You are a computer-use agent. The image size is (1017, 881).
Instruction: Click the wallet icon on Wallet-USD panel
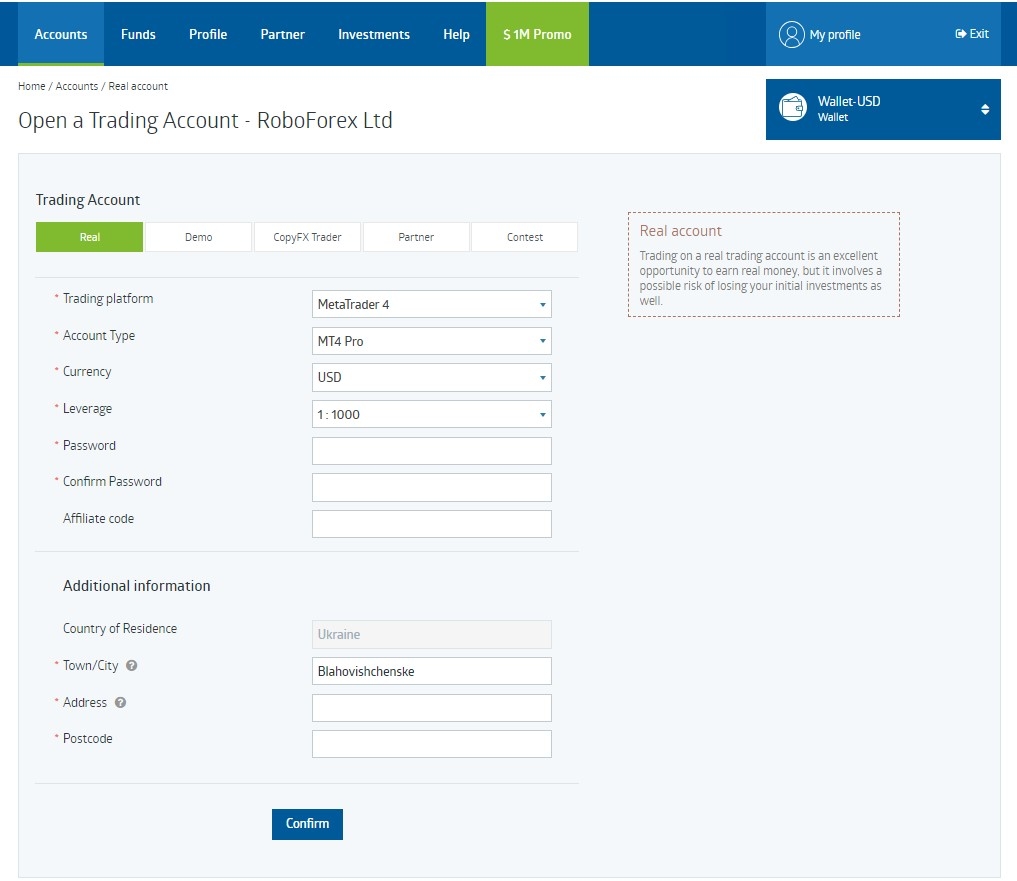tap(793, 108)
